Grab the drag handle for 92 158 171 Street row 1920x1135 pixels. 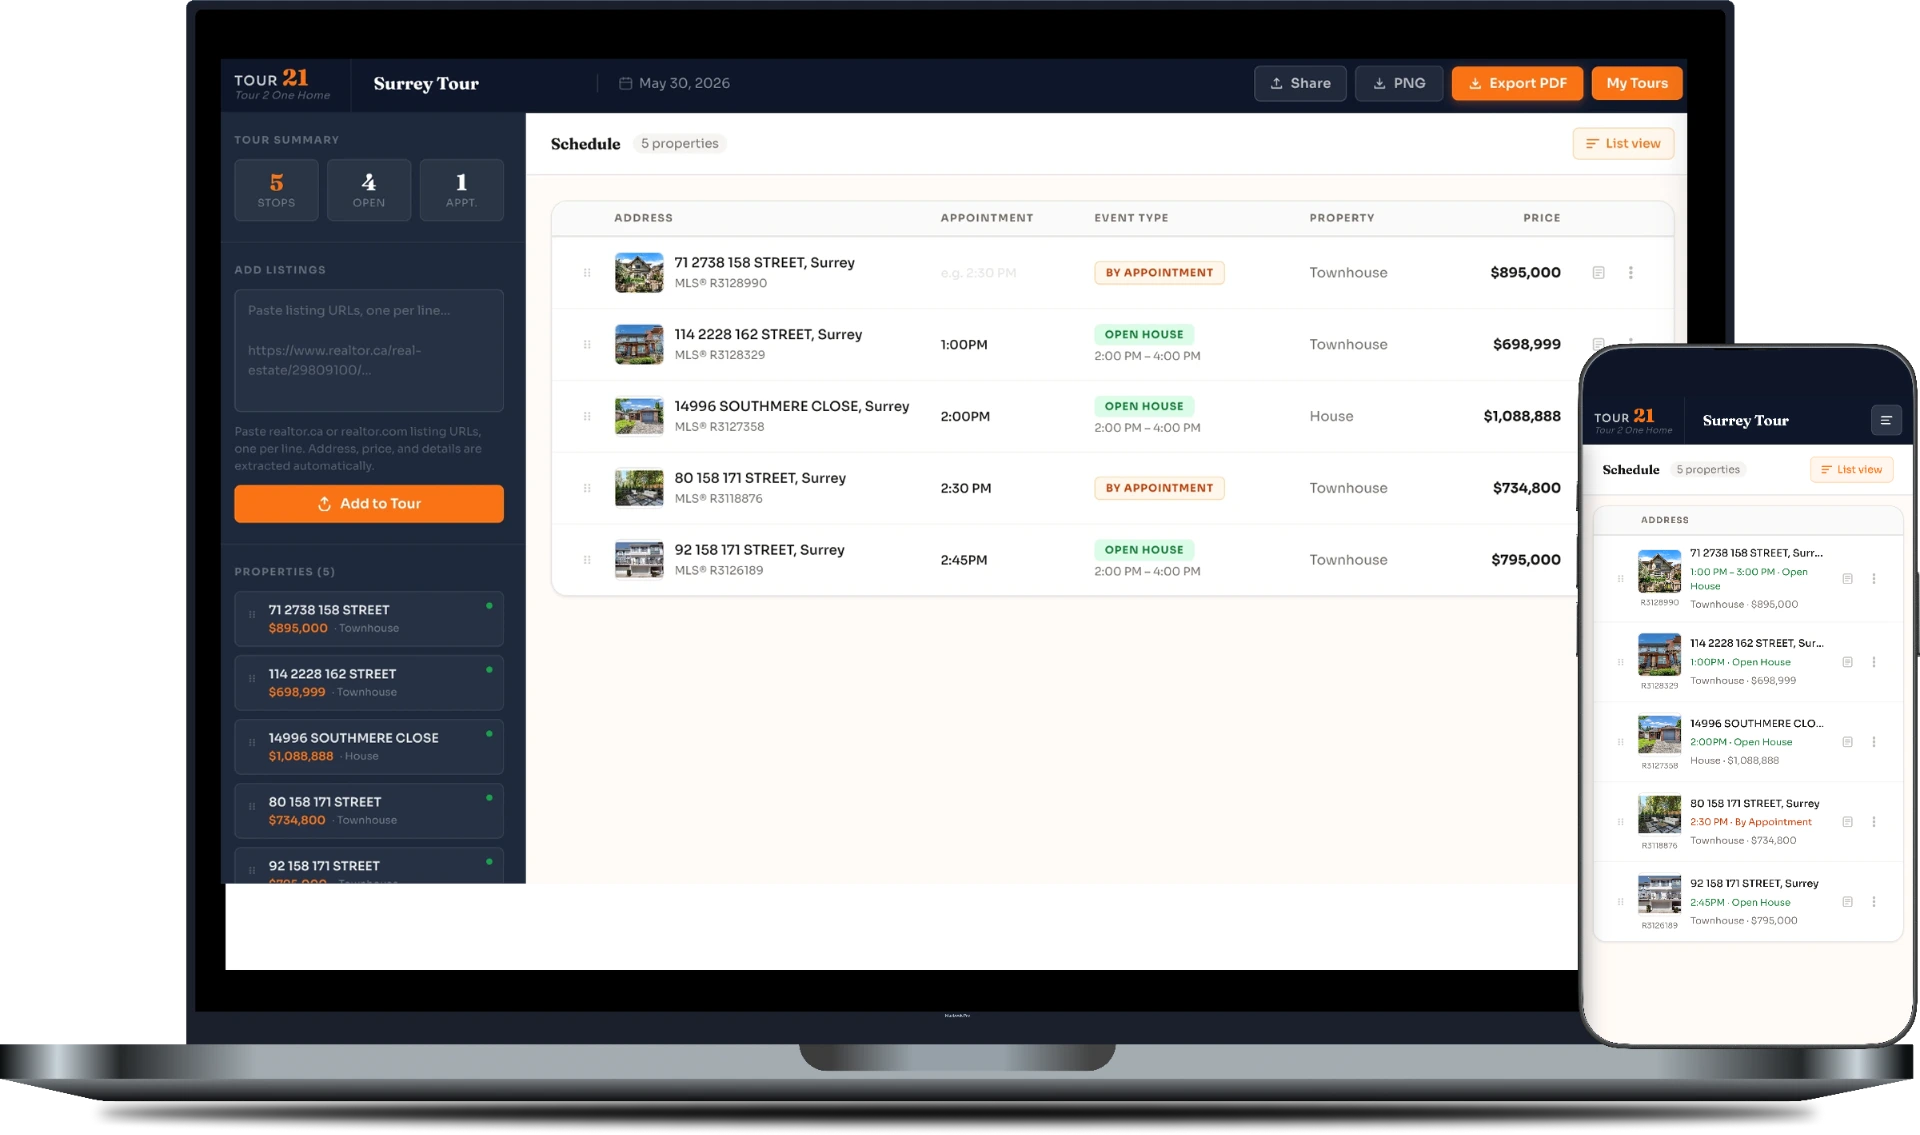pyautogui.click(x=587, y=560)
